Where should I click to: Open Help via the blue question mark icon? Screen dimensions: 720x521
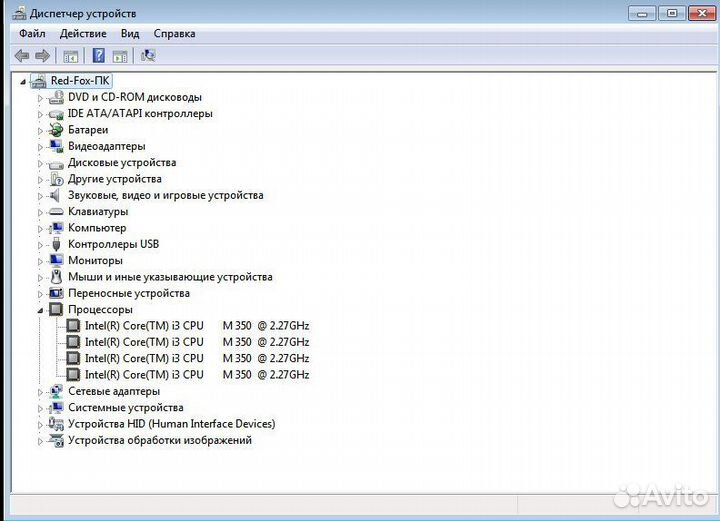(x=99, y=56)
